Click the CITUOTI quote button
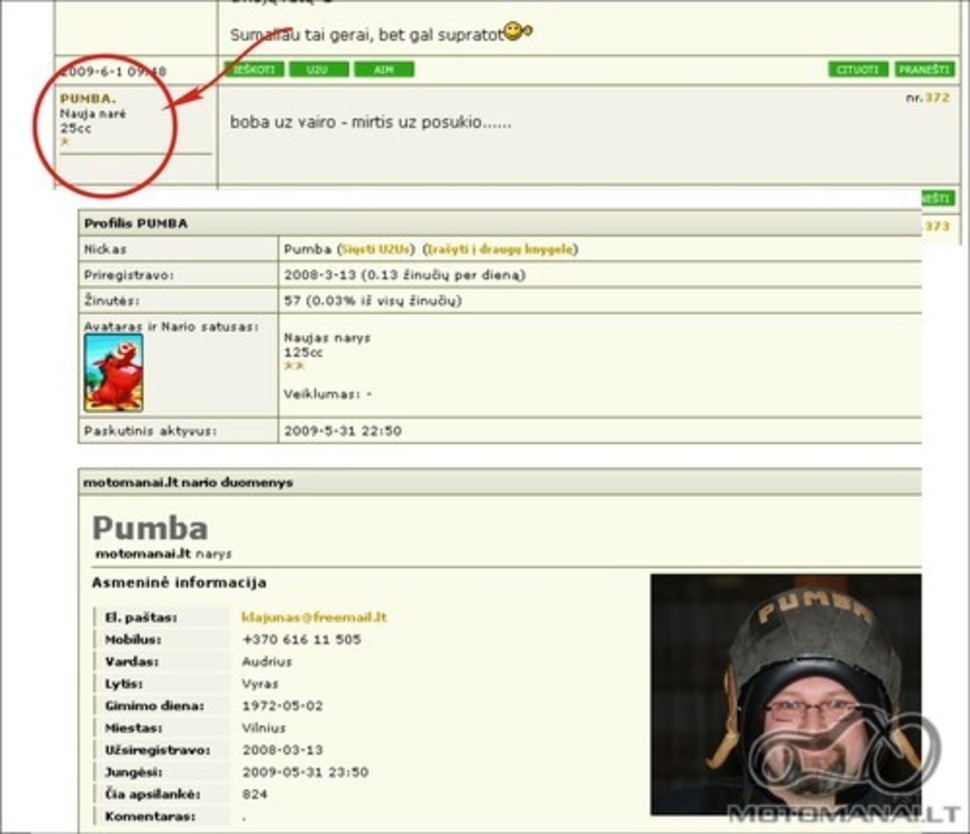Screen dimensions: 970x834 (x=858, y=69)
